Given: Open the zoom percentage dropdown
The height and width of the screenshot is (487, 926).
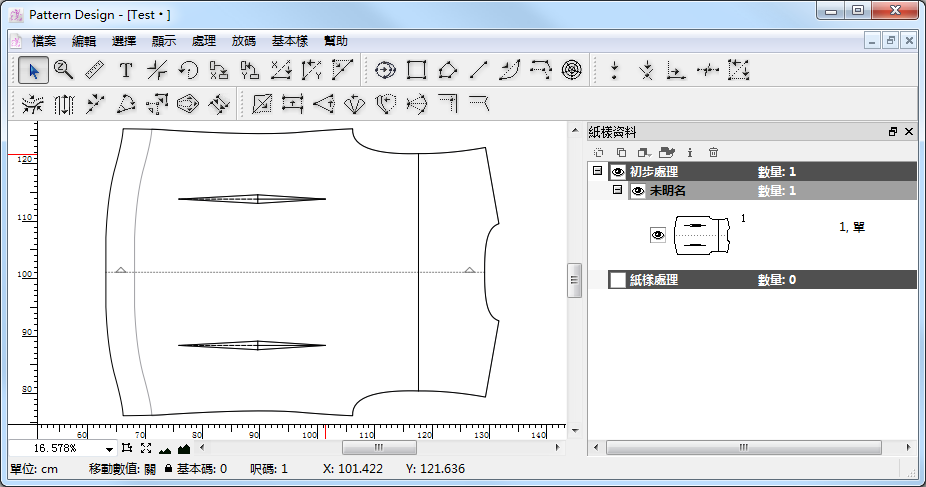Looking at the screenshot, I should point(109,450).
